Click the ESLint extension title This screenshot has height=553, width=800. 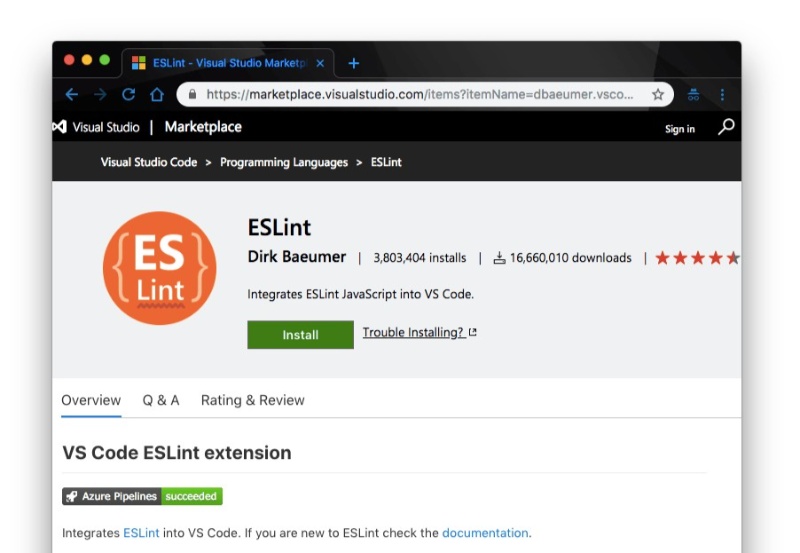coord(279,228)
